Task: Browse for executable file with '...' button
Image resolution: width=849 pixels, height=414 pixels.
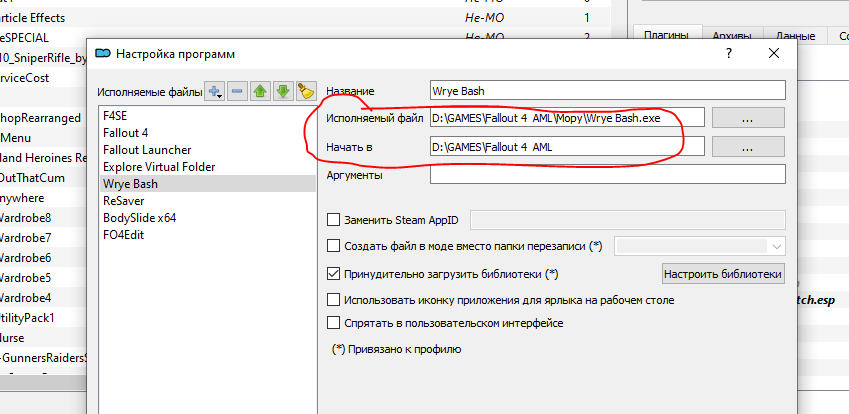Action: point(747,118)
